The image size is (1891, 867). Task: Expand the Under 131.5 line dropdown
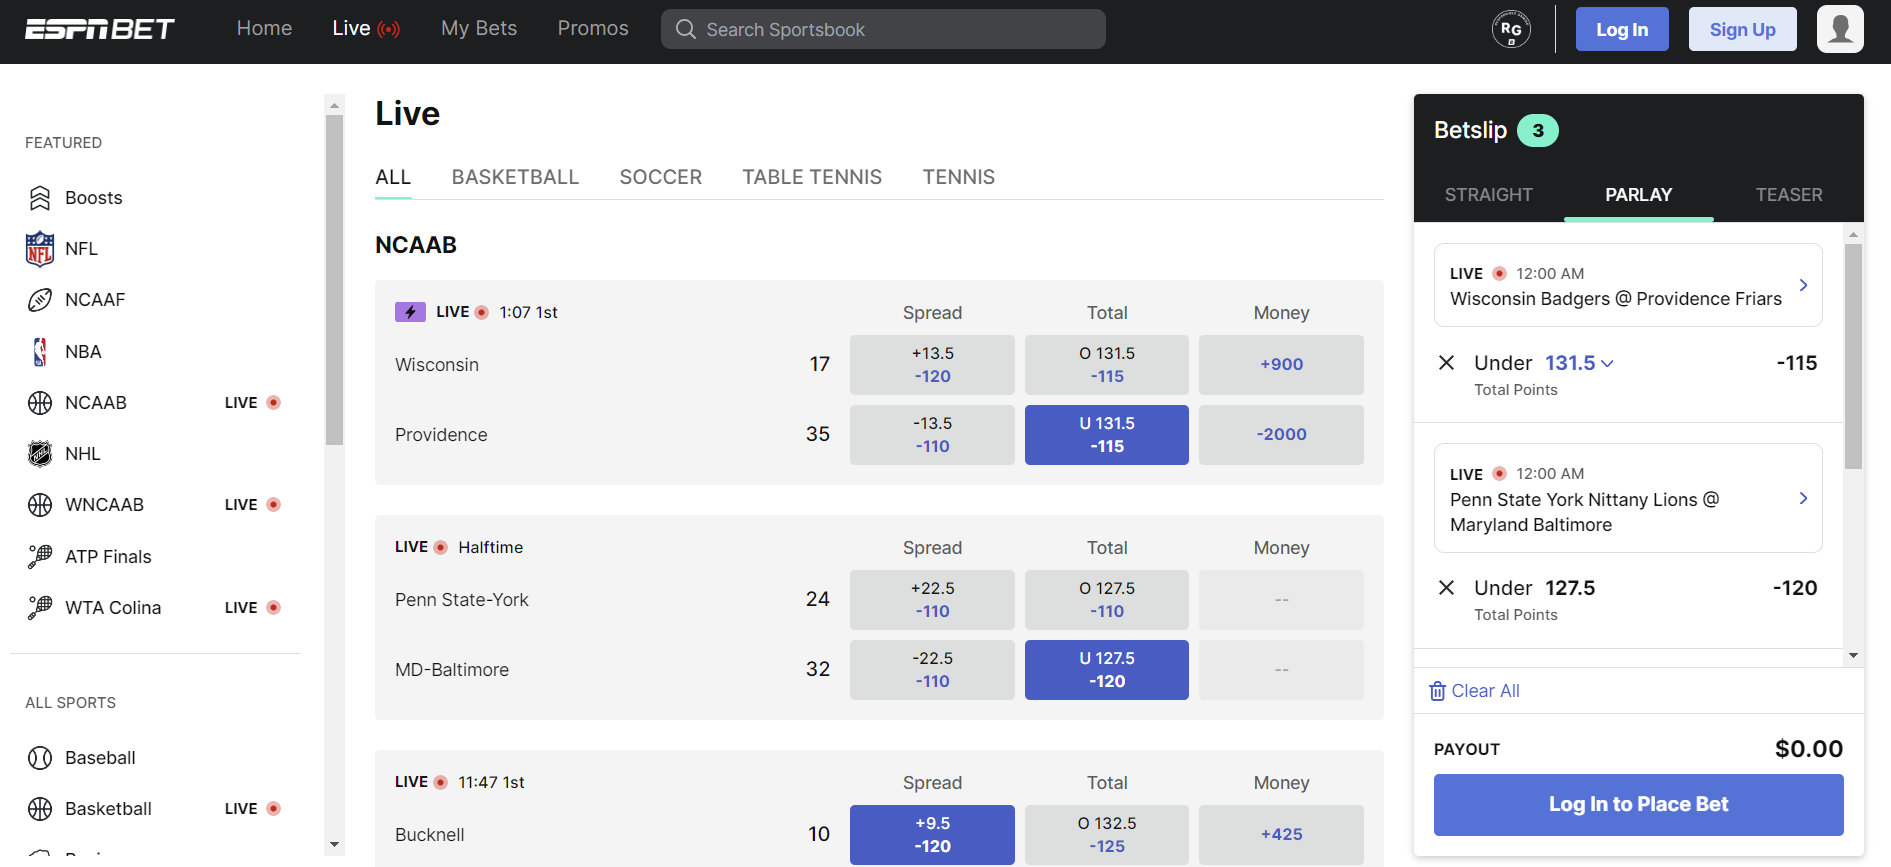[1607, 364]
